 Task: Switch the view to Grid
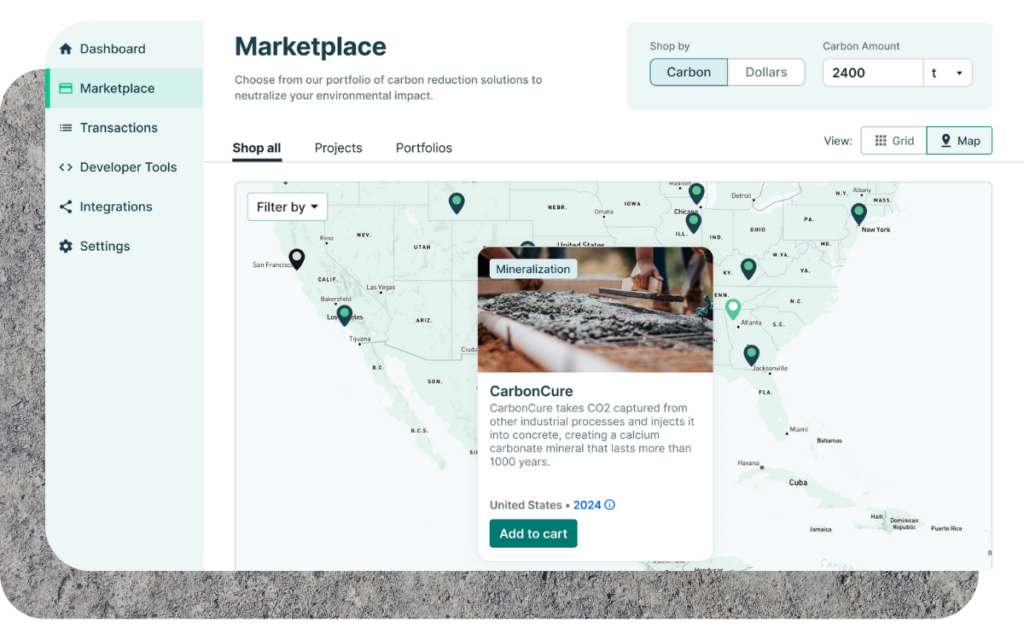click(x=893, y=140)
